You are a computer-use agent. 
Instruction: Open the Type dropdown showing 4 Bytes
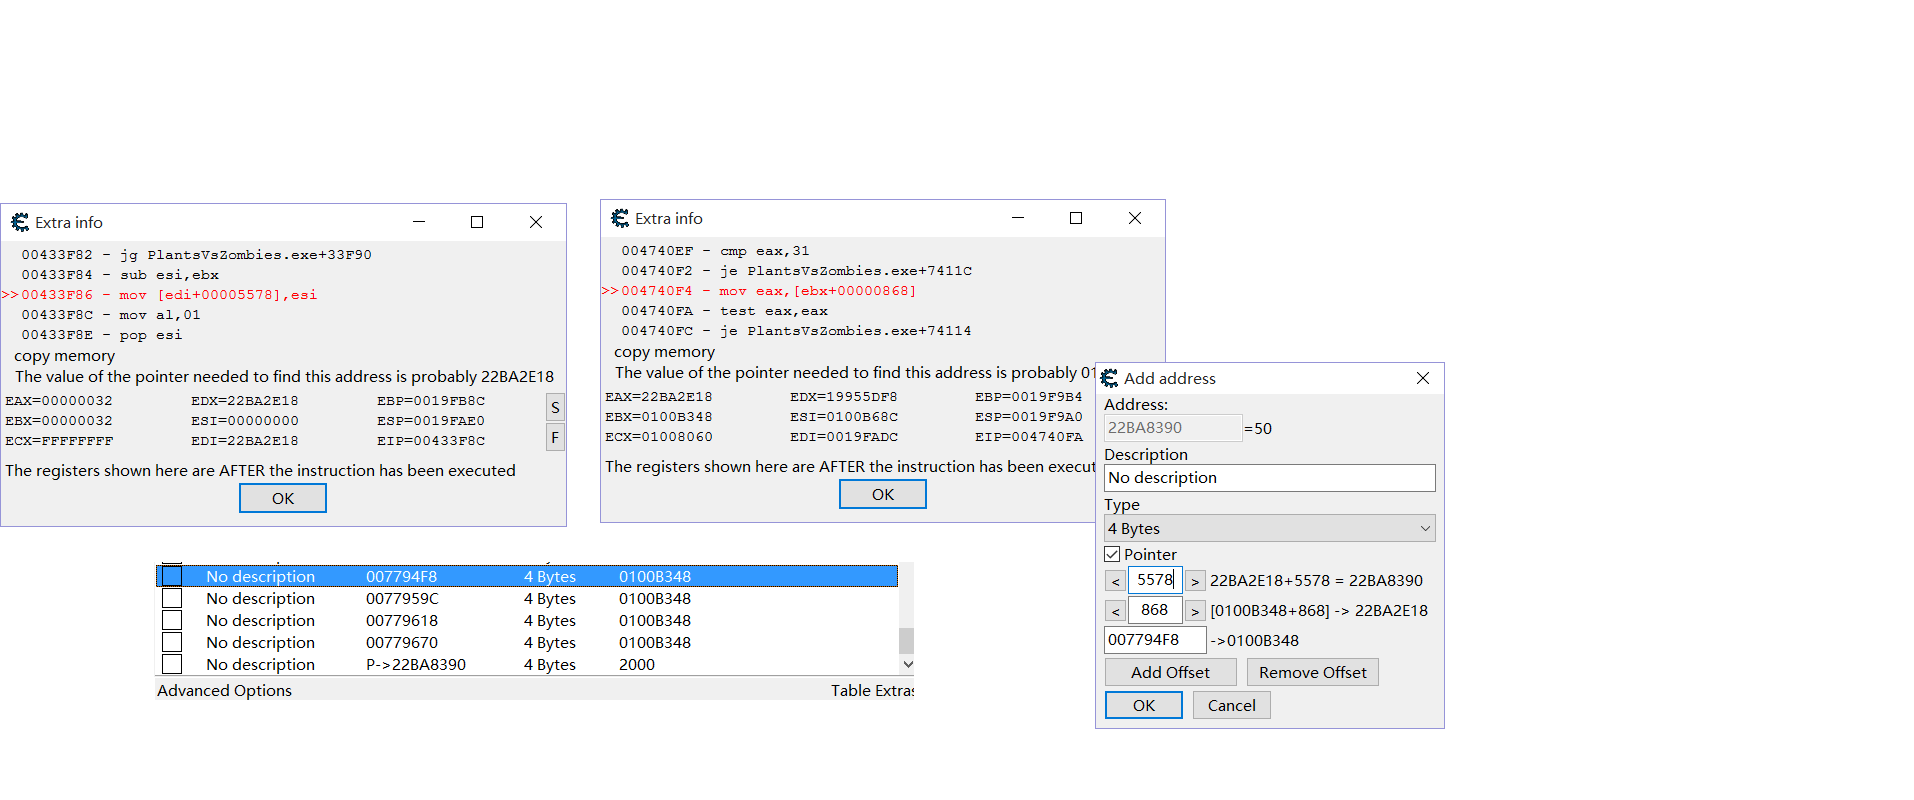[1270, 528]
